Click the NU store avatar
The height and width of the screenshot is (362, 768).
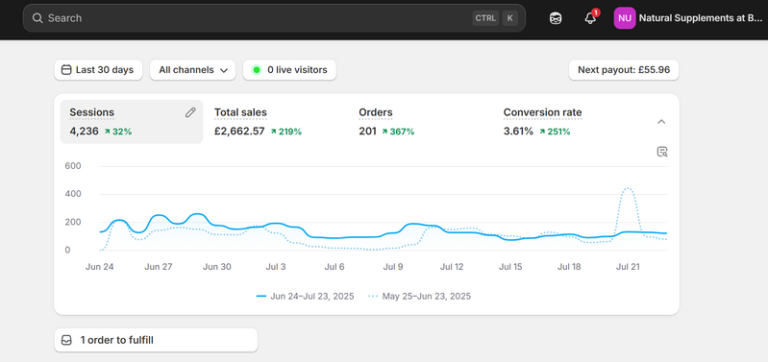pyautogui.click(x=624, y=18)
